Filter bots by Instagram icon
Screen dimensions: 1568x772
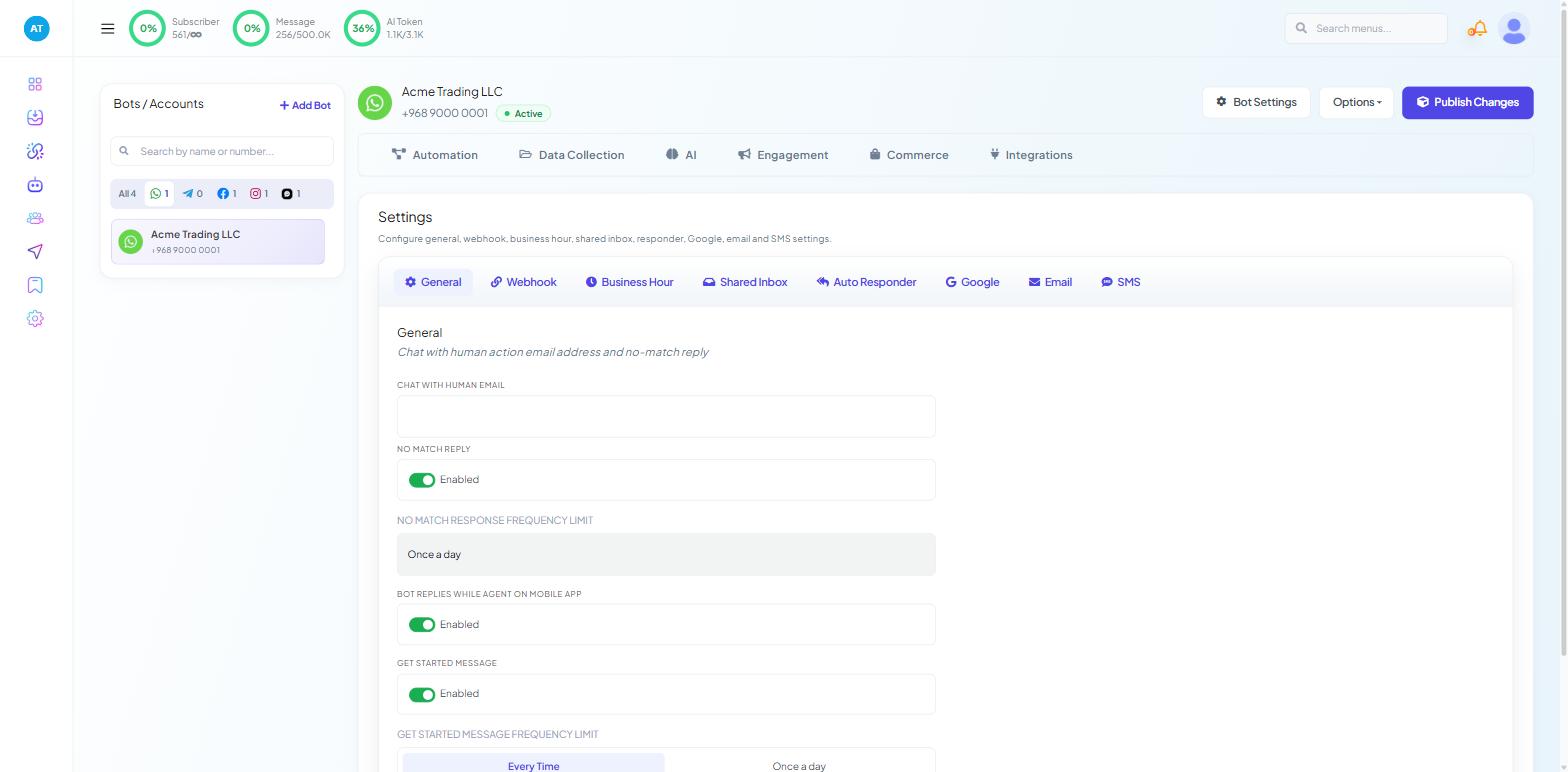pyautogui.click(x=259, y=194)
